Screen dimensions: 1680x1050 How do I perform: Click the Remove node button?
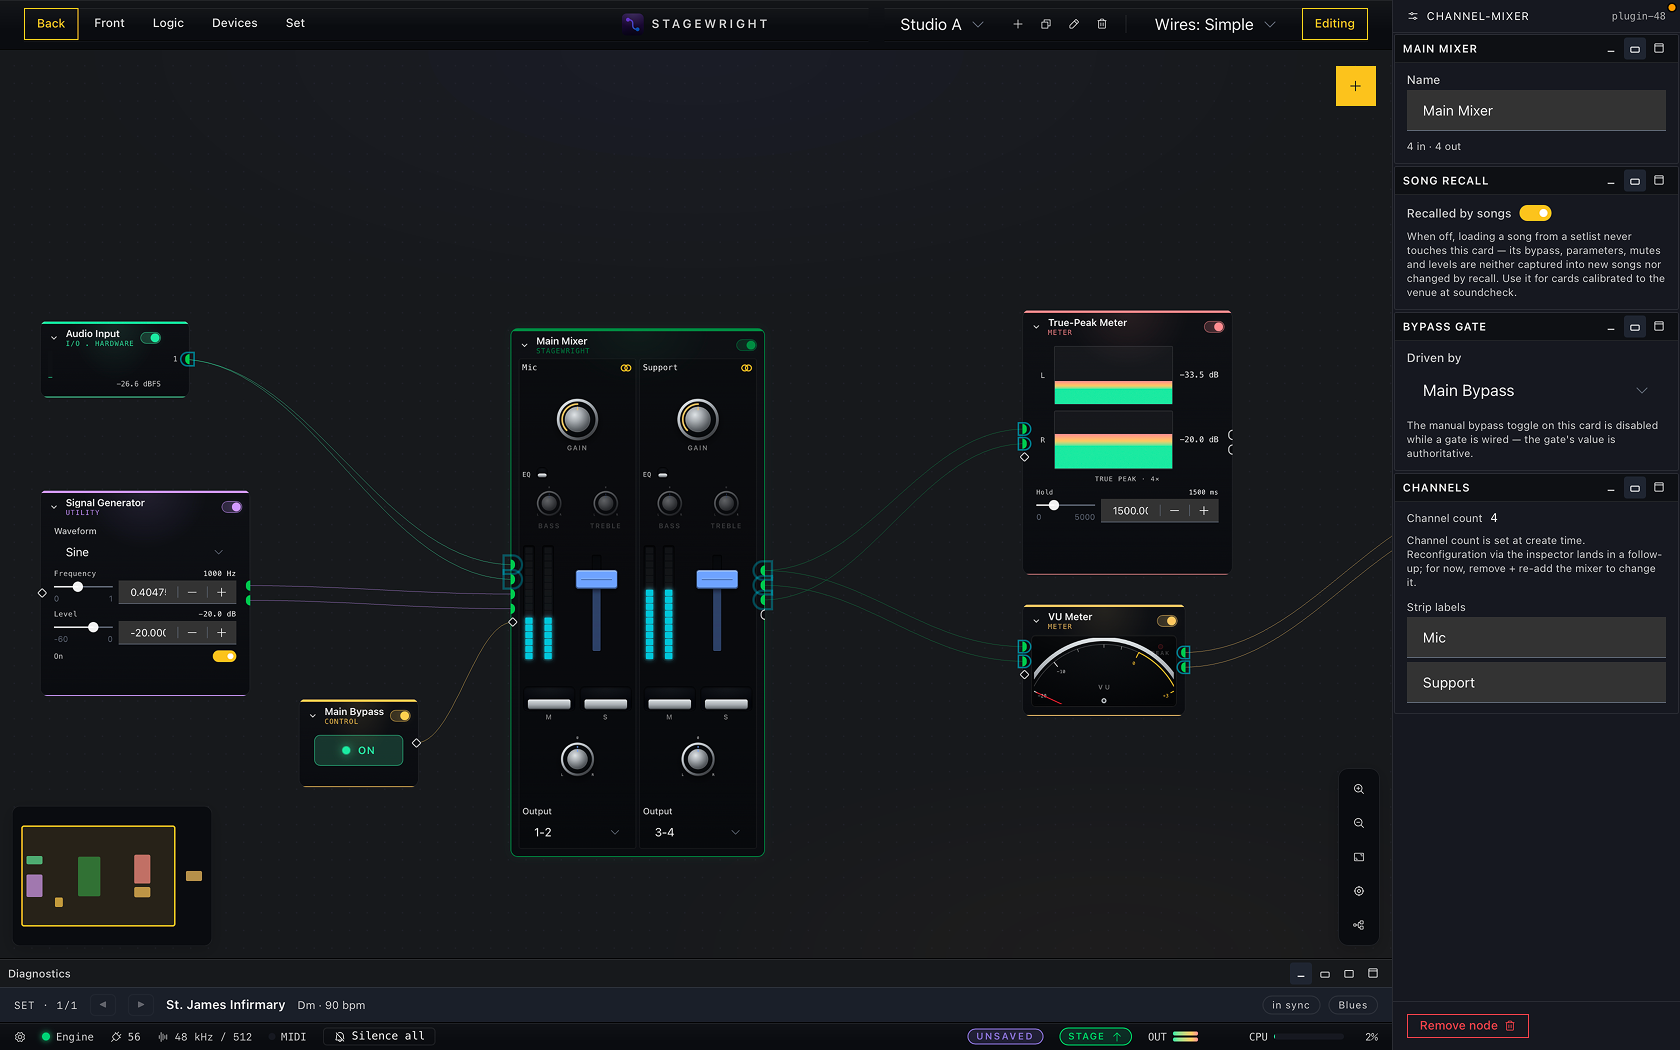(1467, 1026)
